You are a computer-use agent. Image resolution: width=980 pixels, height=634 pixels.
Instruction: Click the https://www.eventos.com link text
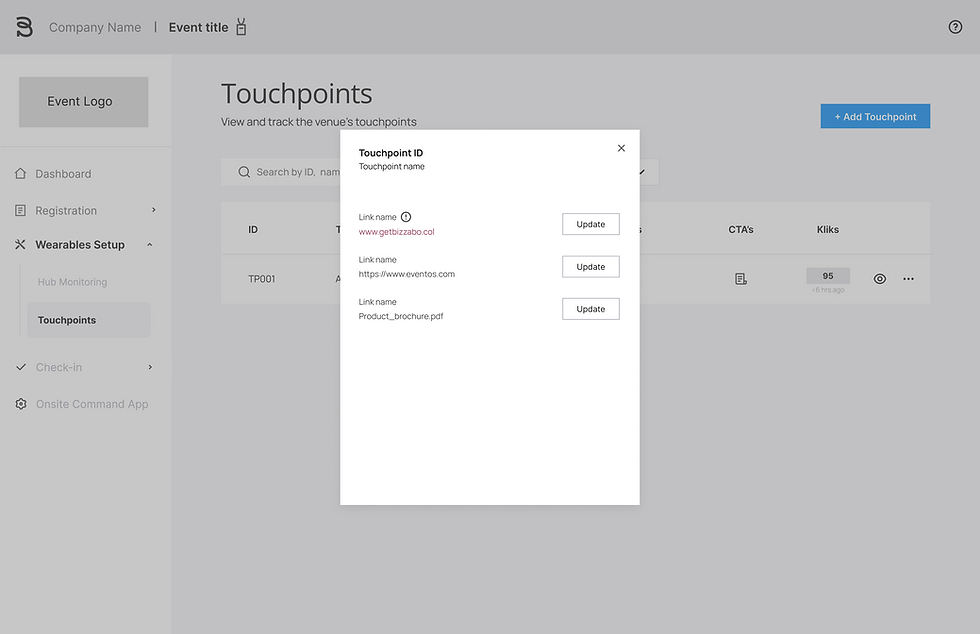407,274
